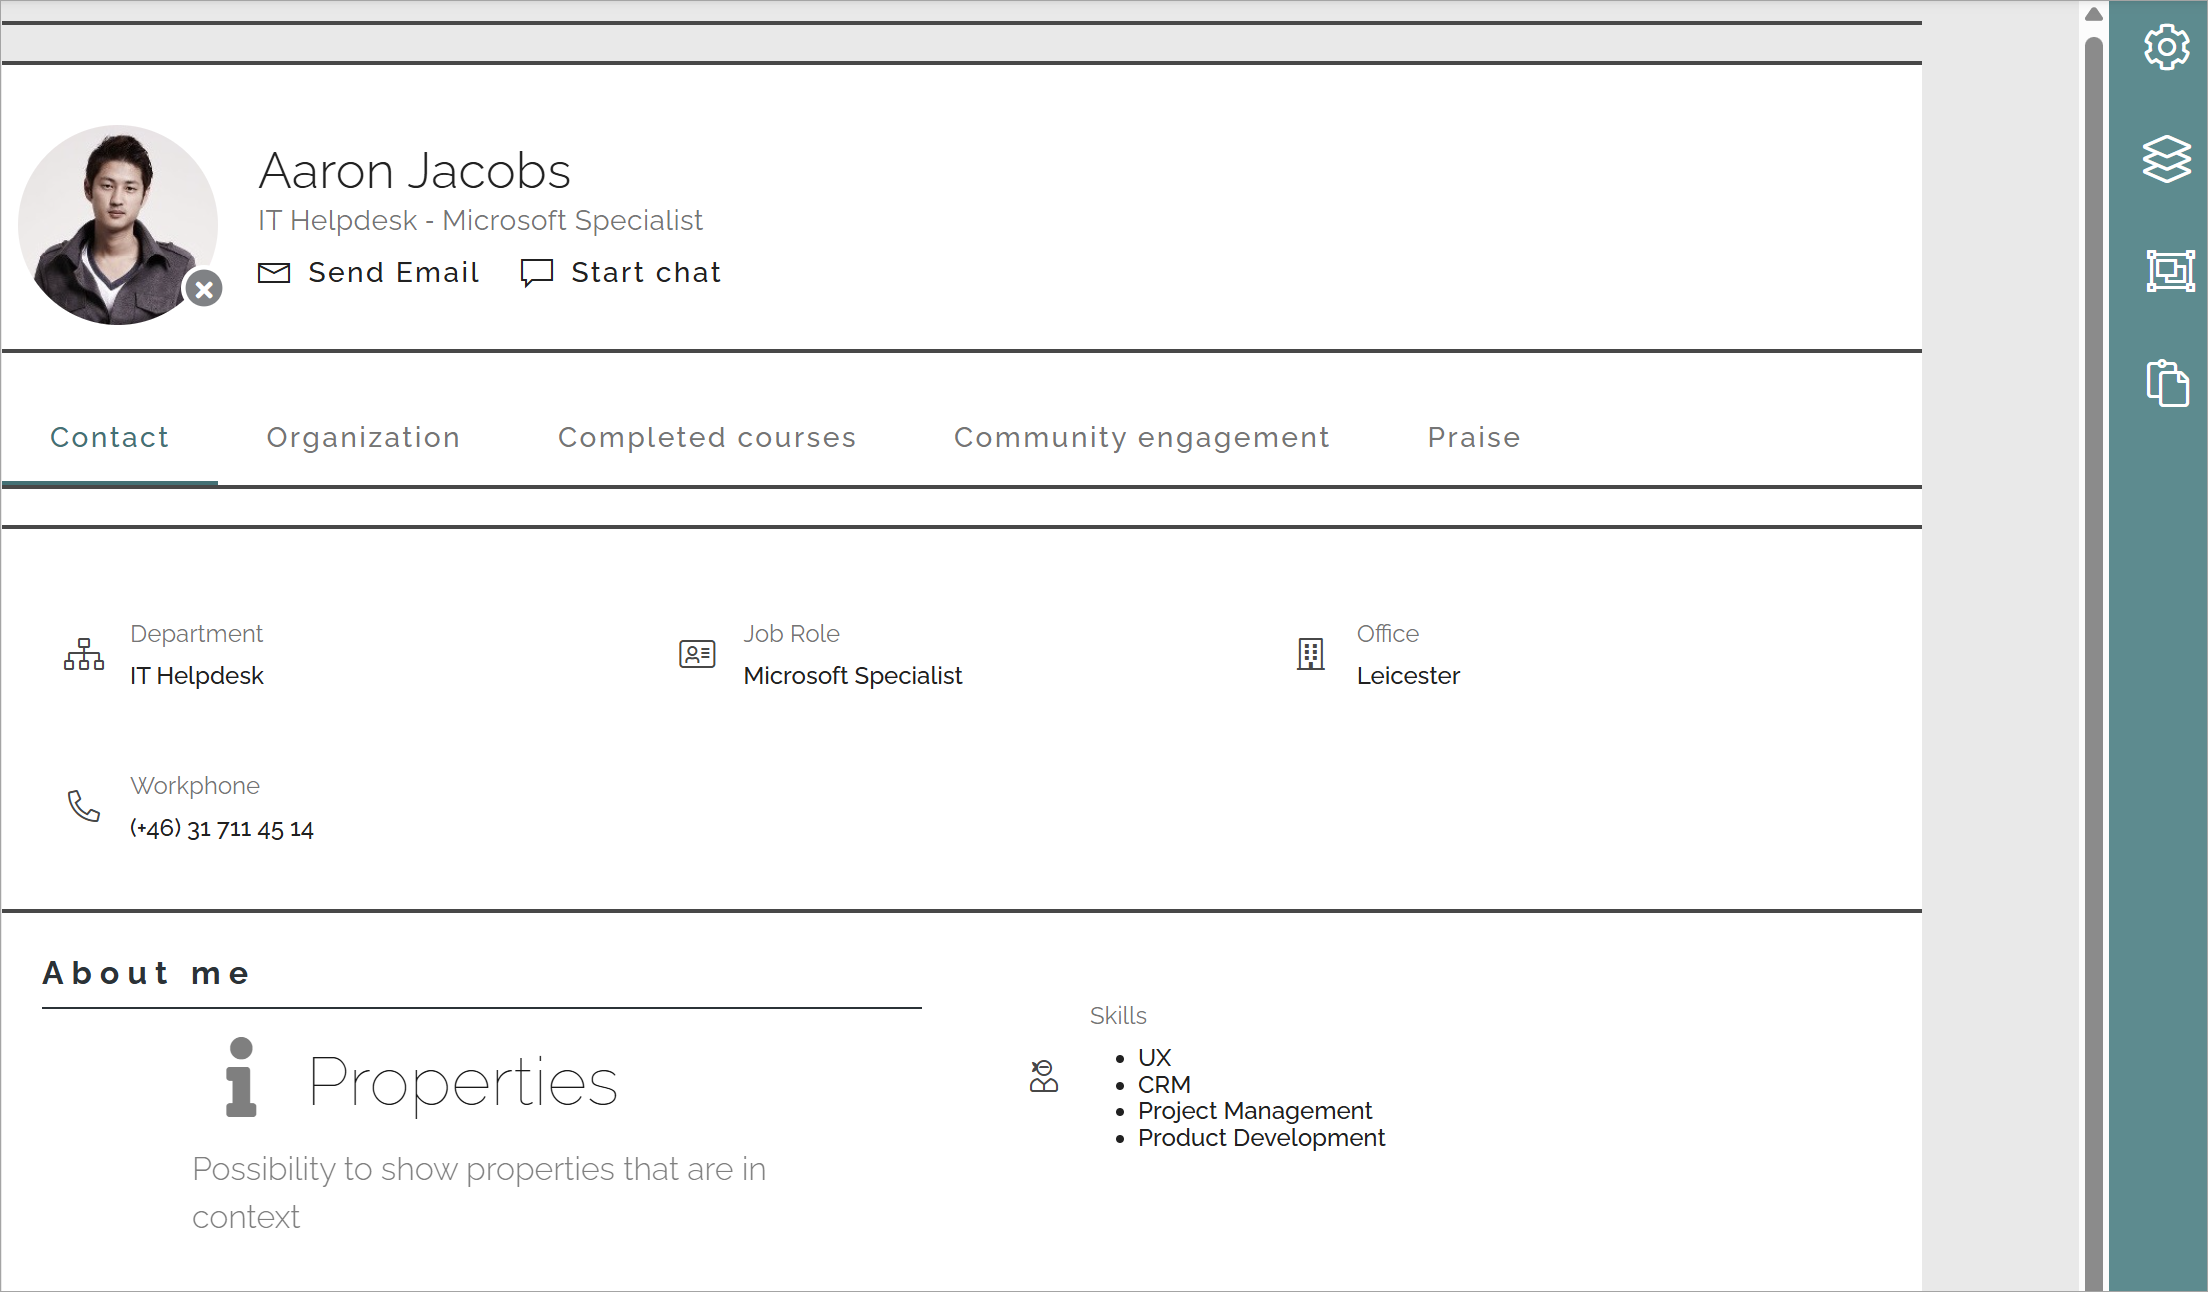
Task: Remove profile picture with the X badge
Action: (204, 290)
